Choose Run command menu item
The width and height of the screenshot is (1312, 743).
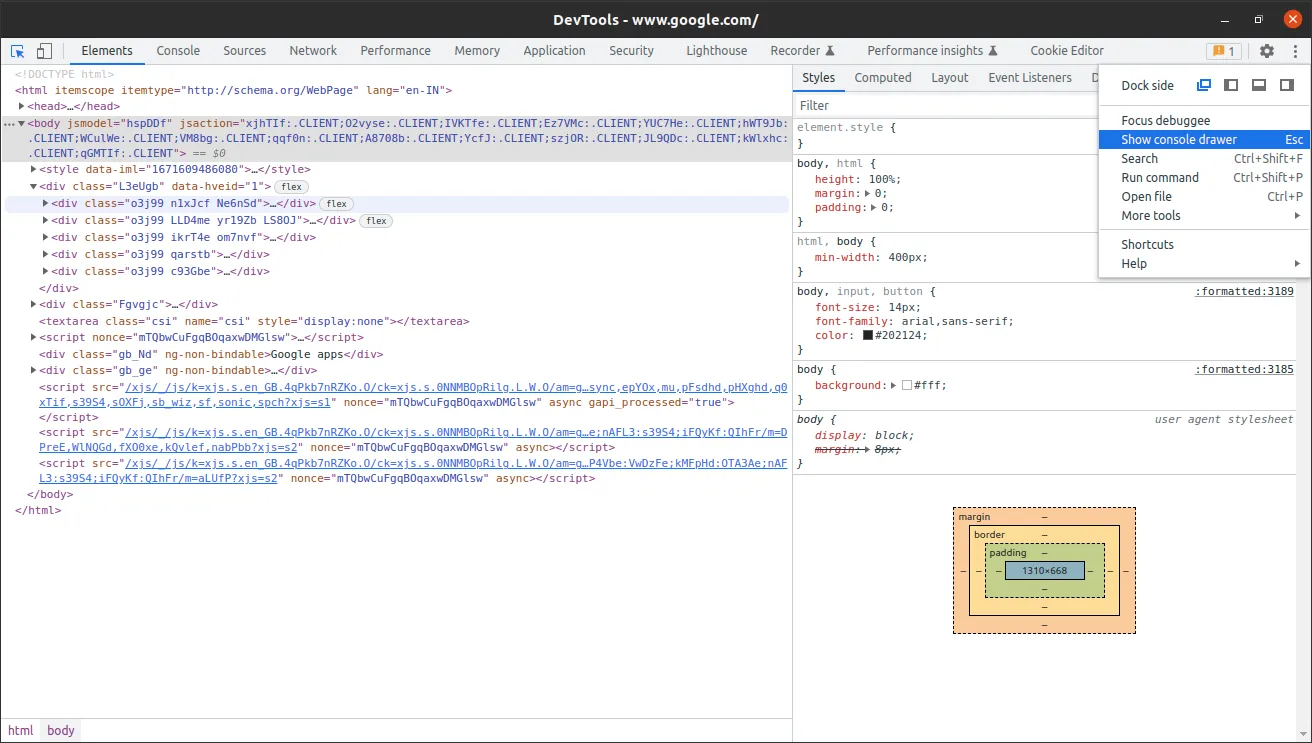1204,178
